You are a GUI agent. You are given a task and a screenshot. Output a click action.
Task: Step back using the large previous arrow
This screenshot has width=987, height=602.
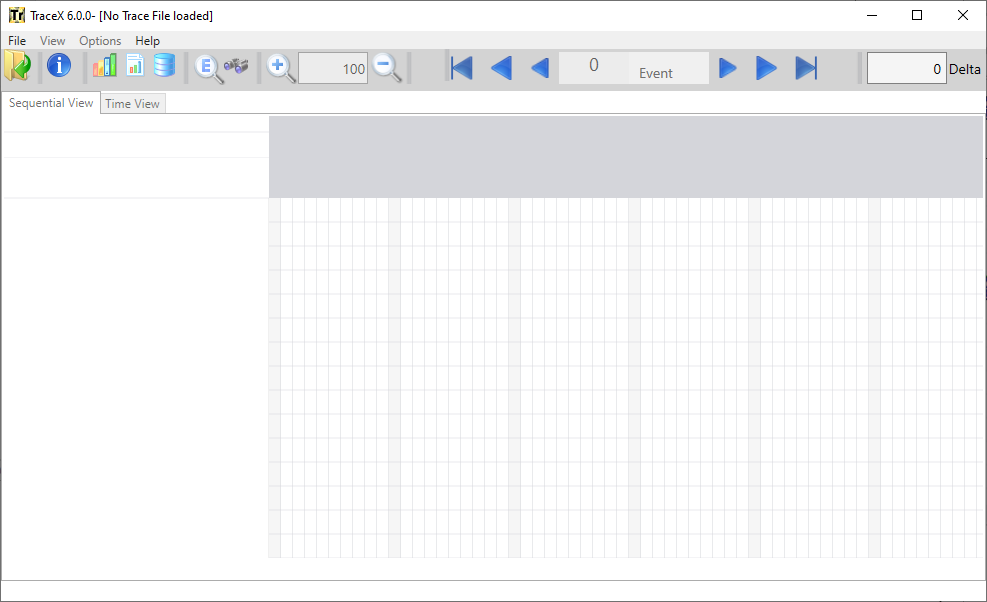(501, 67)
